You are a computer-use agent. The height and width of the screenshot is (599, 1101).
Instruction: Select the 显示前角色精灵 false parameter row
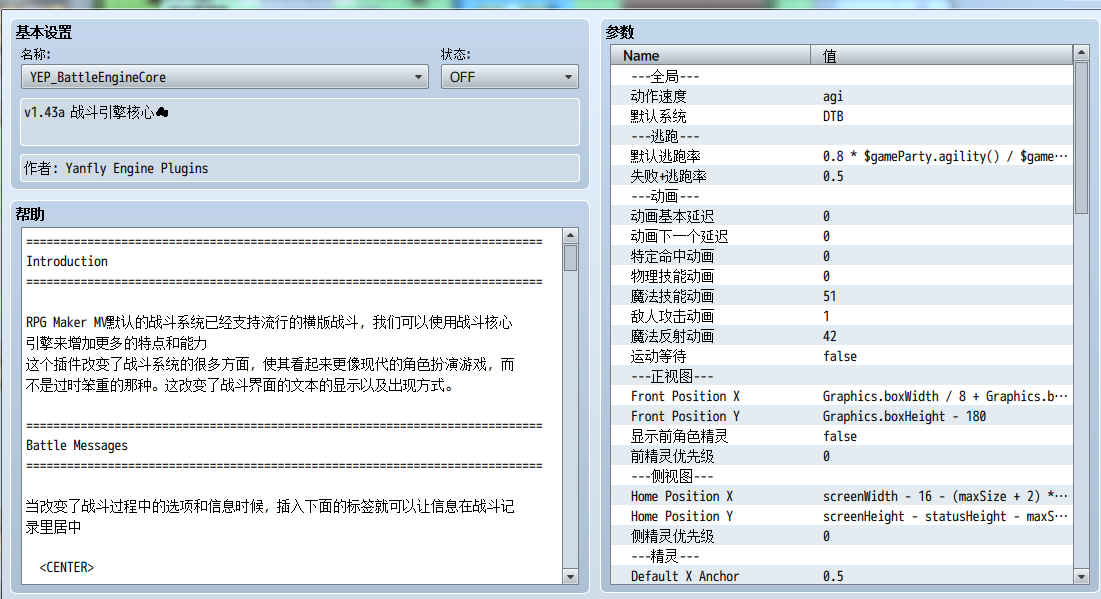(x=842, y=436)
